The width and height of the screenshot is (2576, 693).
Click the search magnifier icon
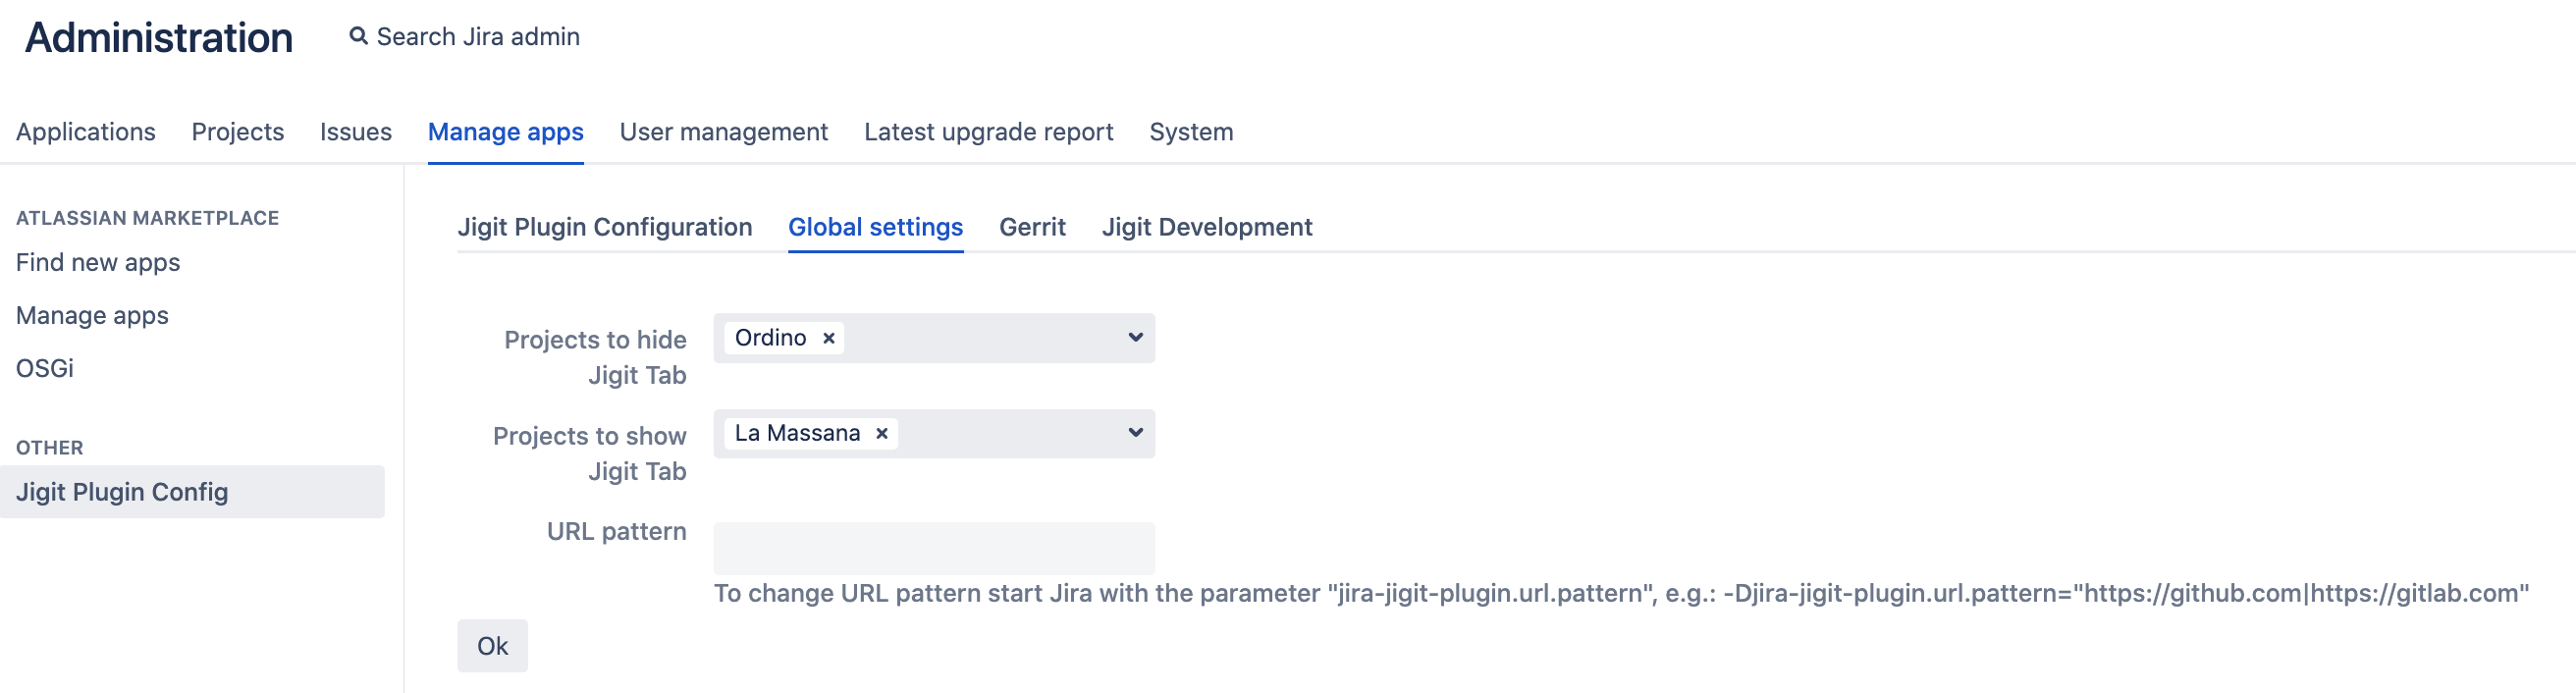pos(358,37)
